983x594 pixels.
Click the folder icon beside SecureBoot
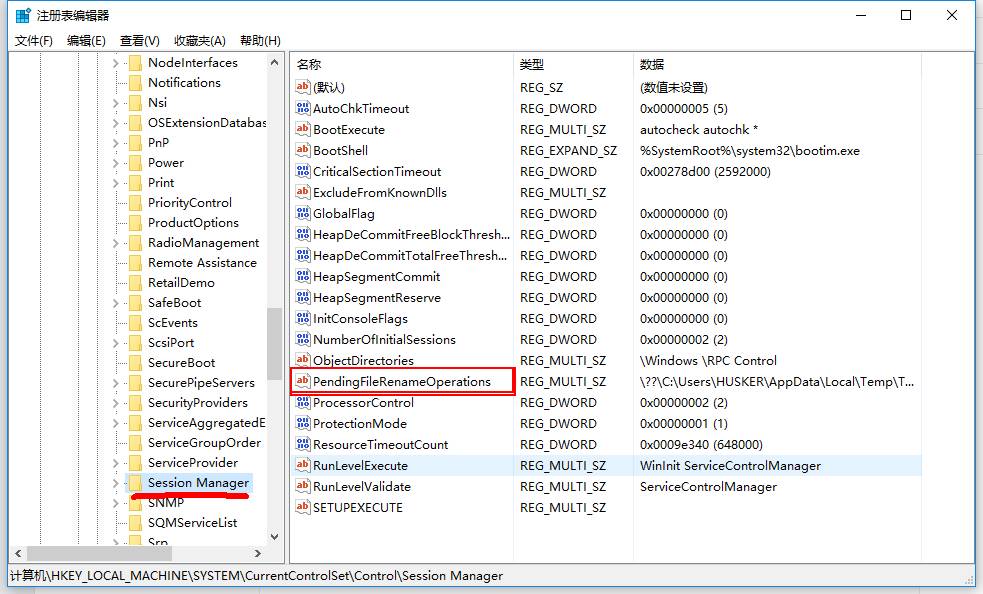pyautogui.click(x=135, y=363)
